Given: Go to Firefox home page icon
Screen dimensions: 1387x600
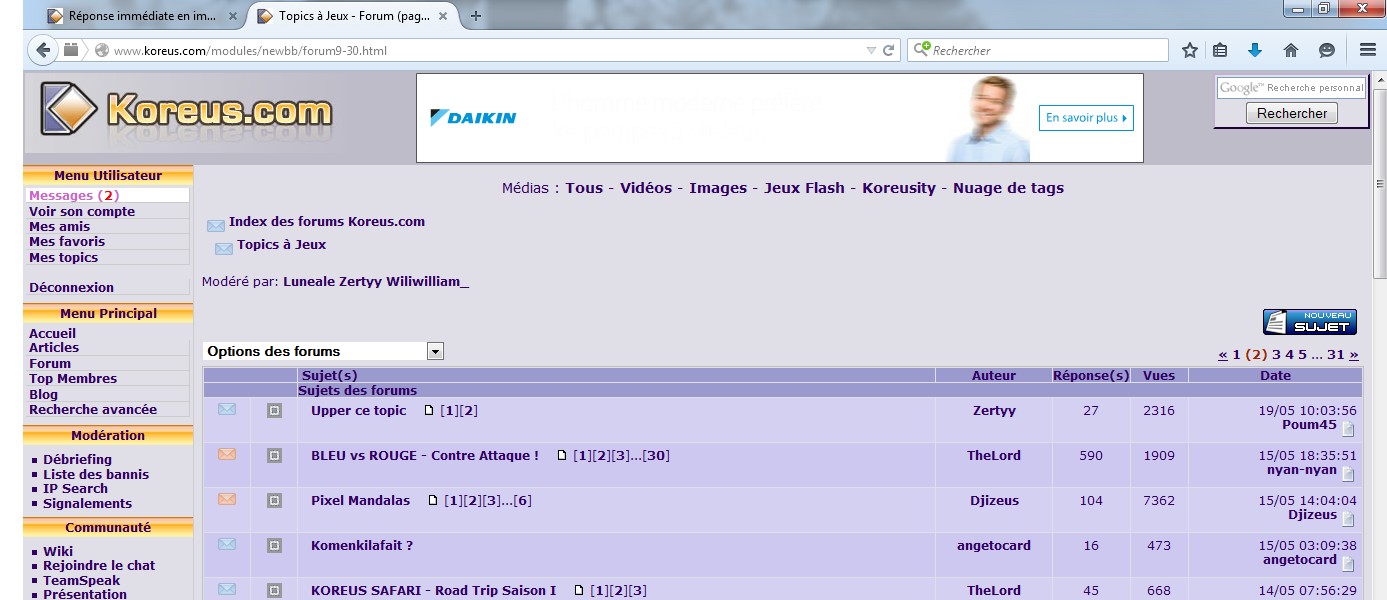Looking at the screenshot, I should pyautogui.click(x=1291, y=50).
